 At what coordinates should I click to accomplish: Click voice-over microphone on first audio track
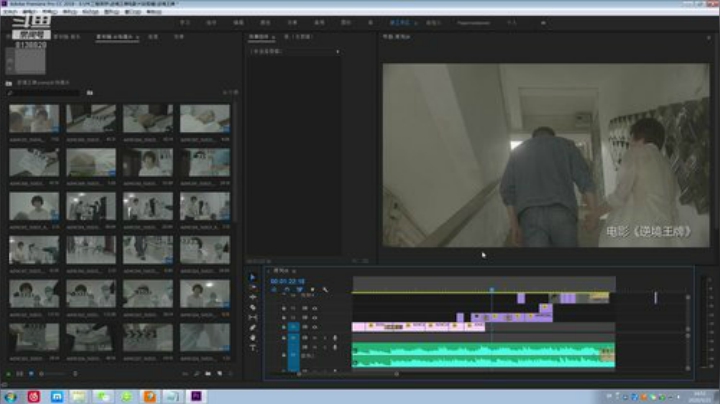(335, 338)
